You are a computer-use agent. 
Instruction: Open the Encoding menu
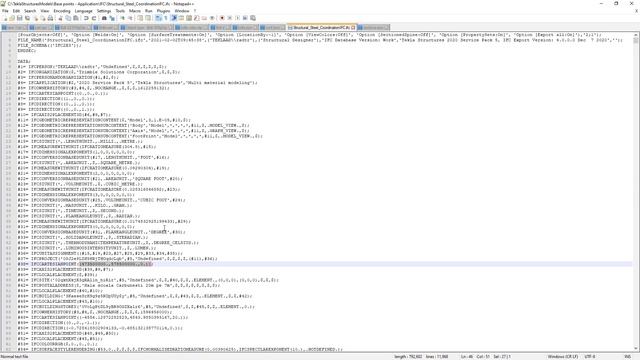(x=62, y=11)
